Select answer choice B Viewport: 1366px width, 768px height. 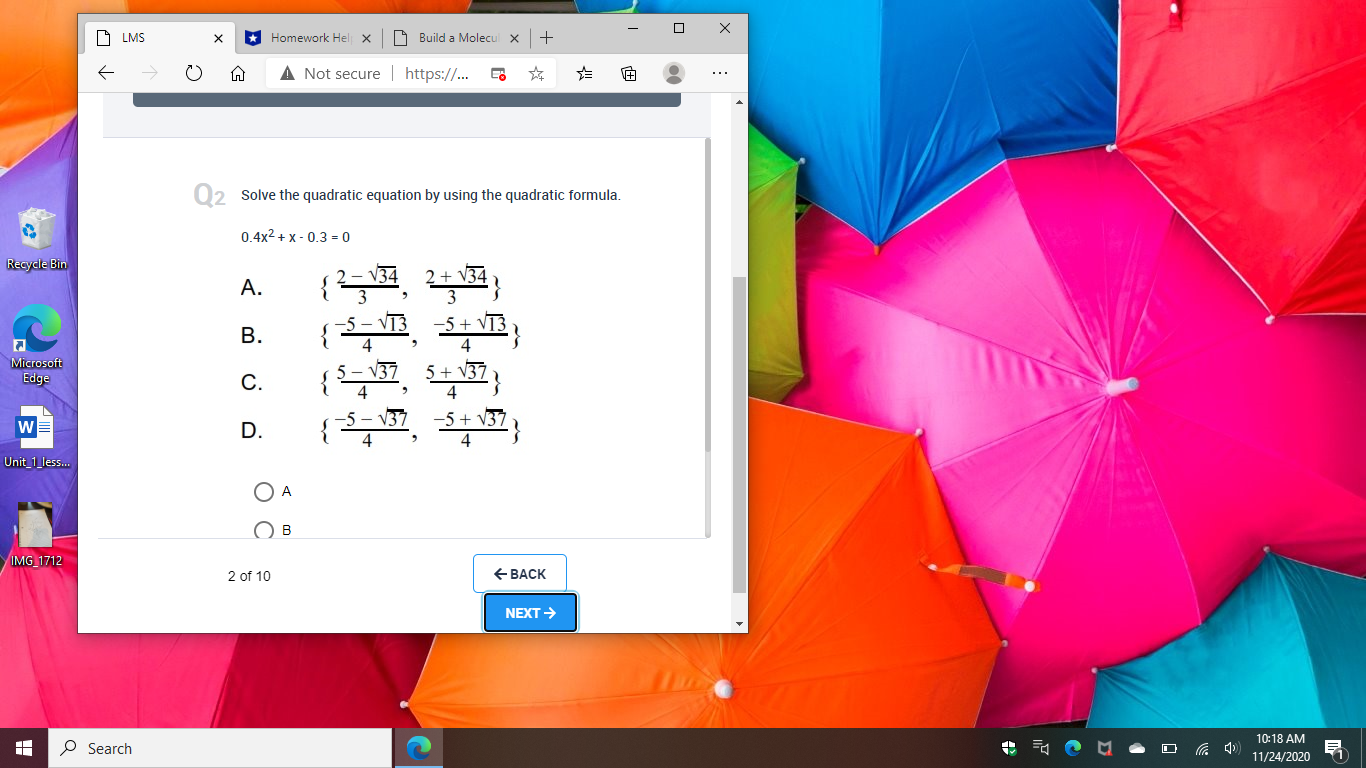click(x=264, y=530)
